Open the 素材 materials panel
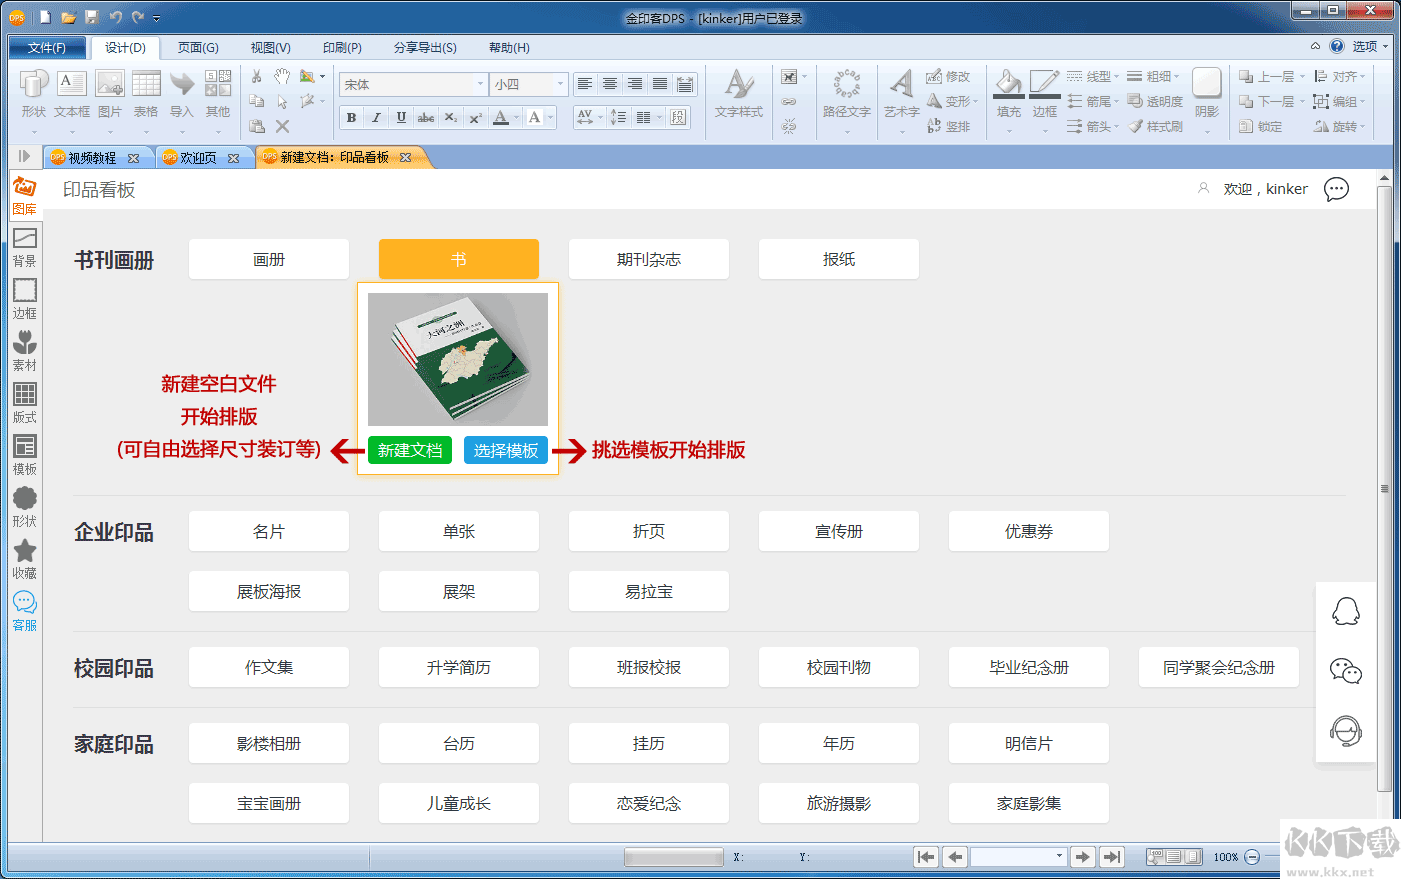The width and height of the screenshot is (1401, 879). tap(25, 351)
